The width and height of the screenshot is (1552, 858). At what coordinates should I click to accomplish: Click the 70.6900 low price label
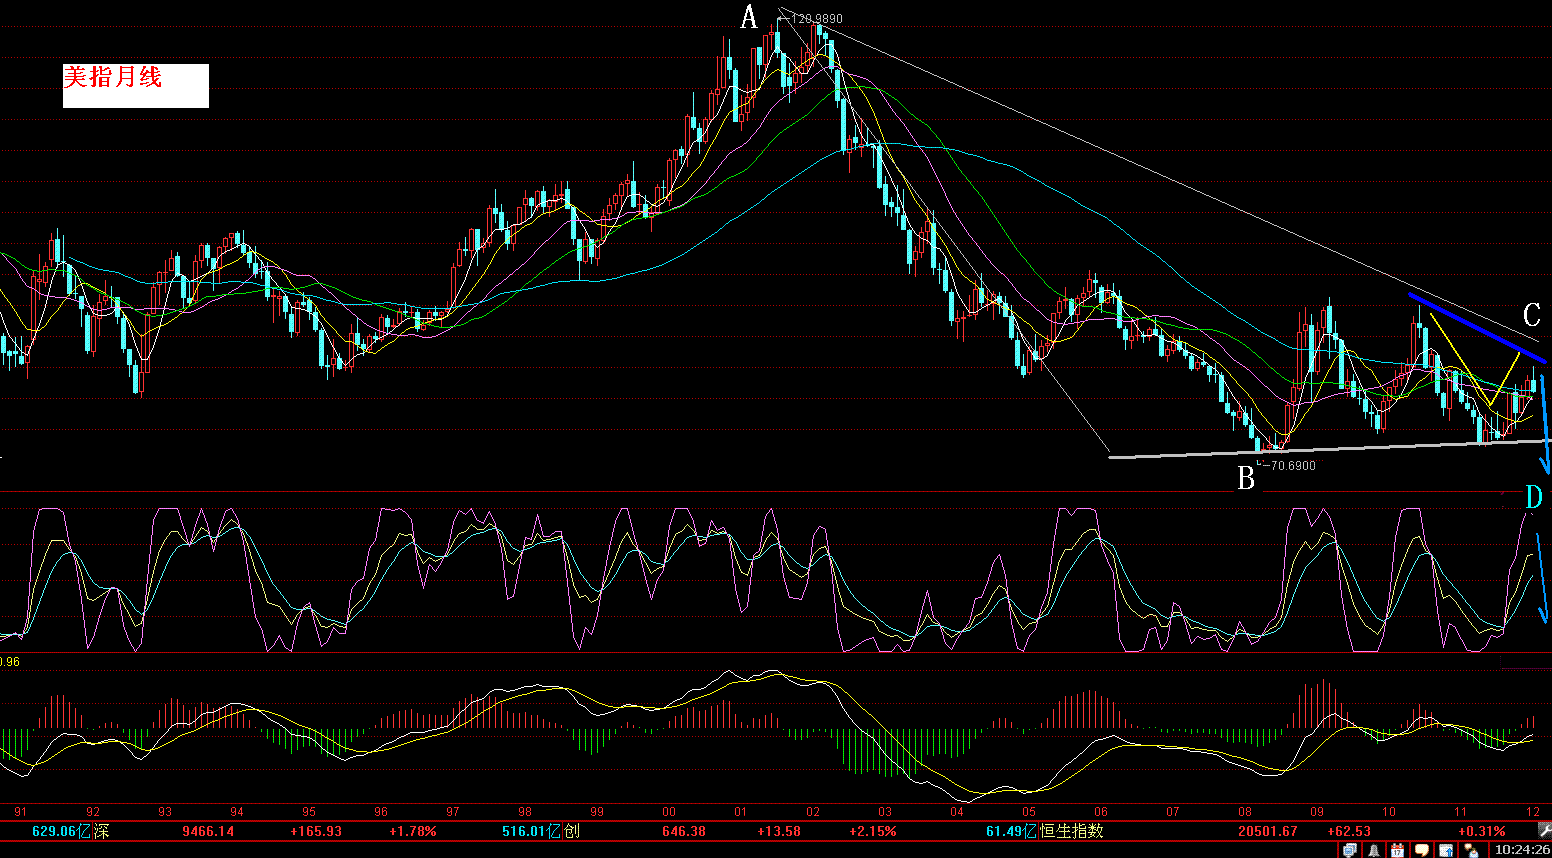pos(1292,465)
